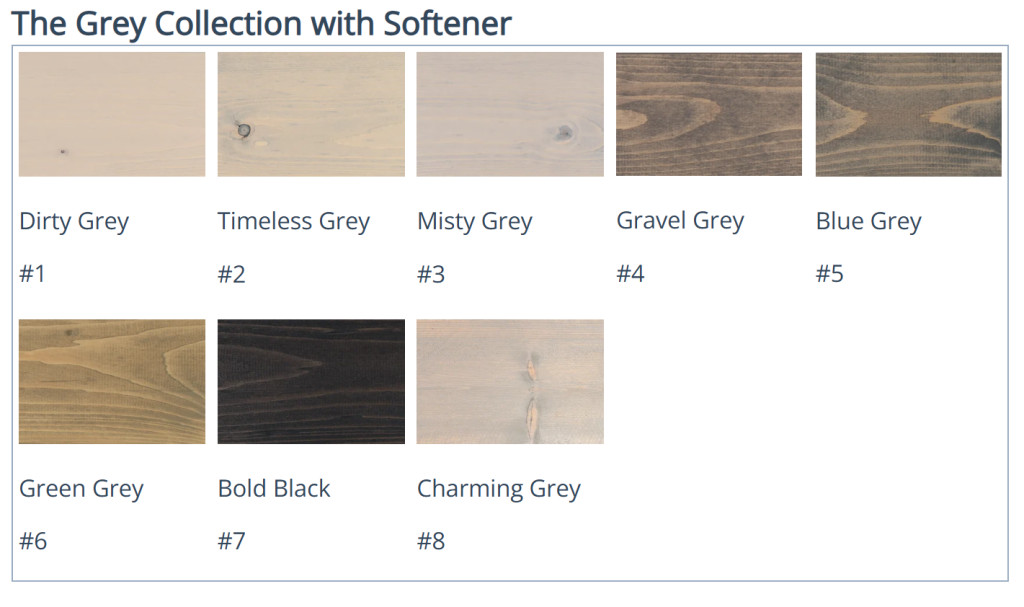Choose the Bold Black wood swatch

pos(311,381)
